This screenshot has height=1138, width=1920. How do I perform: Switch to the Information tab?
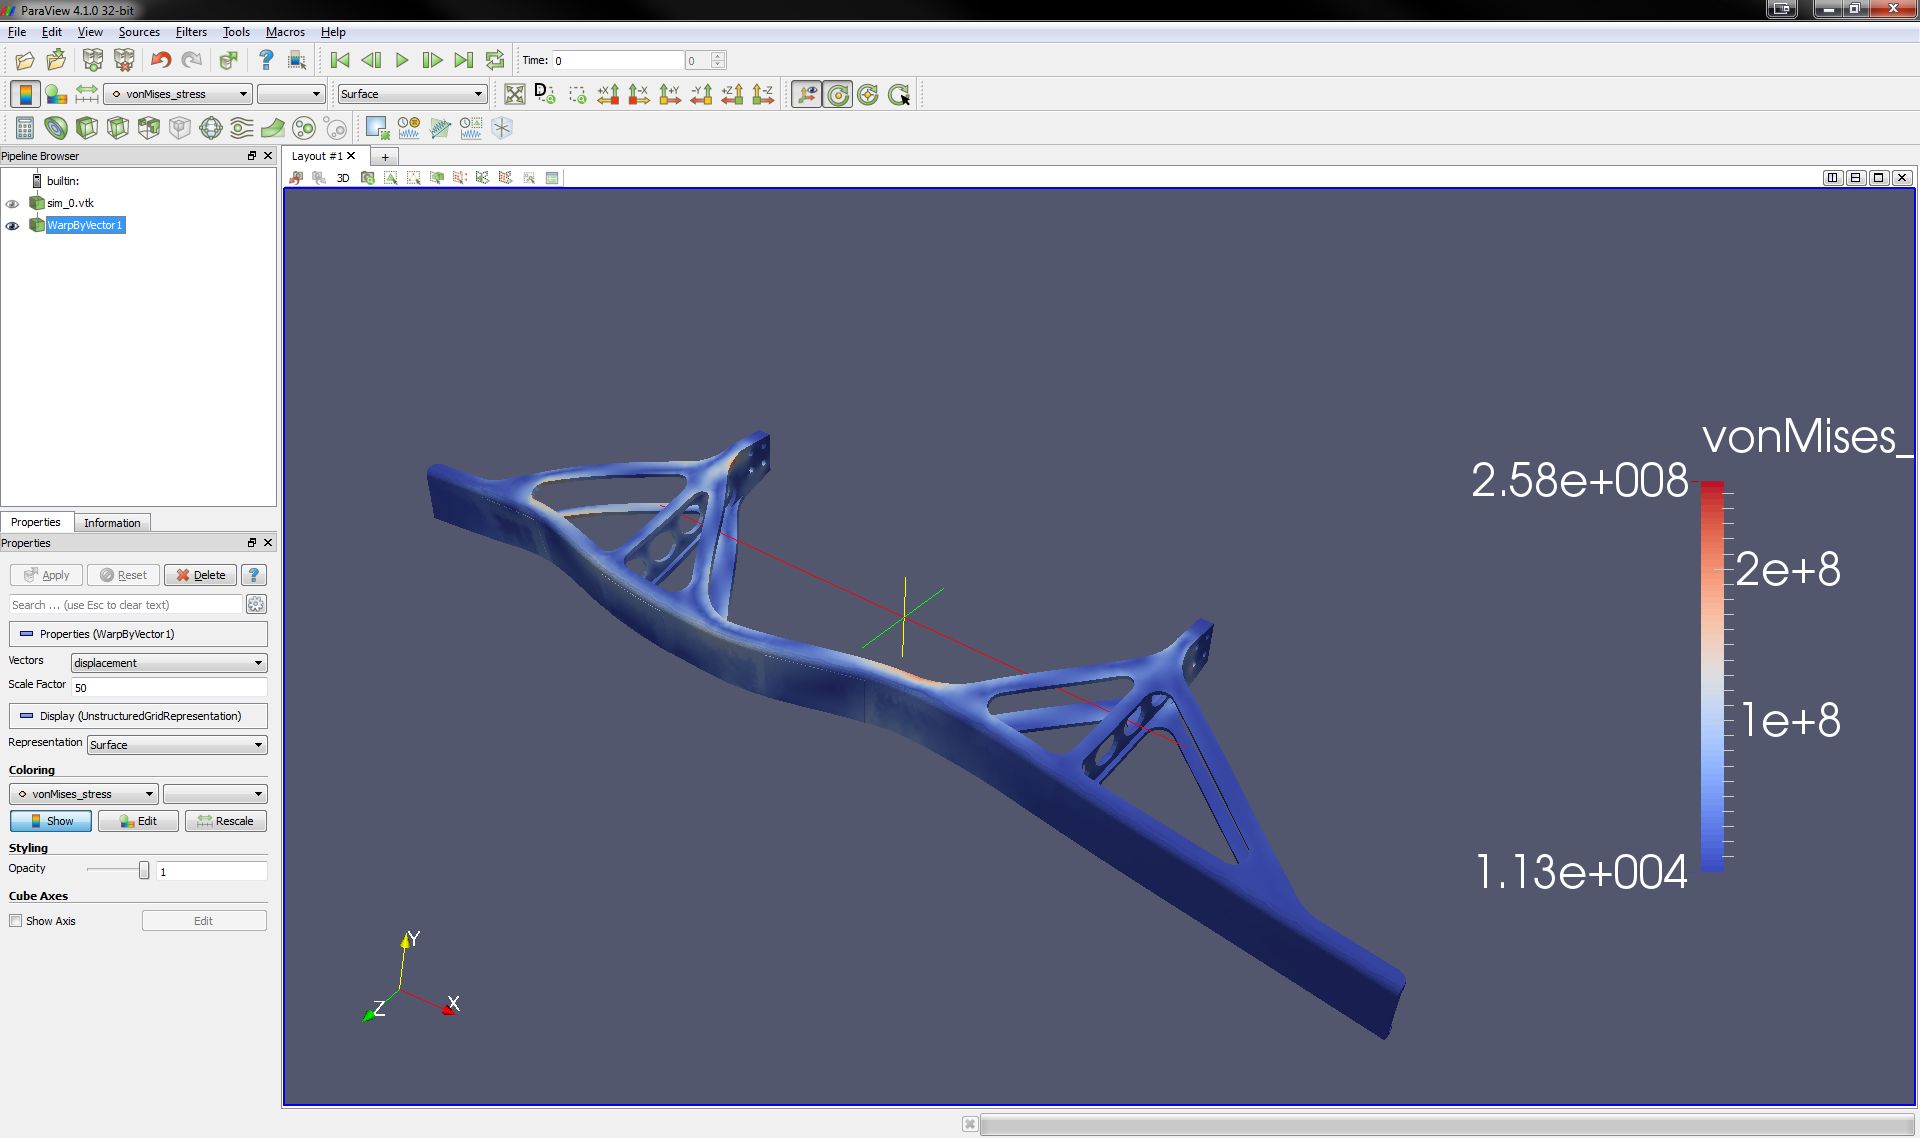click(112, 523)
